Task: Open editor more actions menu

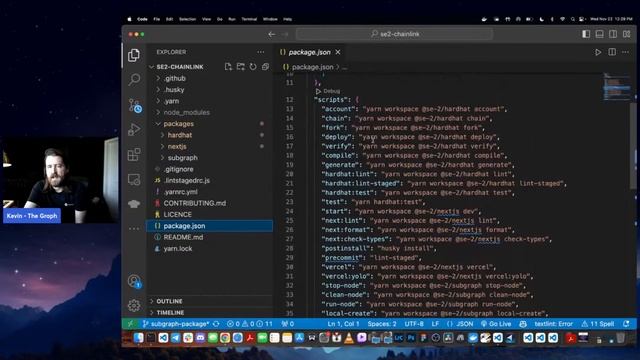Action: tap(625, 52)
